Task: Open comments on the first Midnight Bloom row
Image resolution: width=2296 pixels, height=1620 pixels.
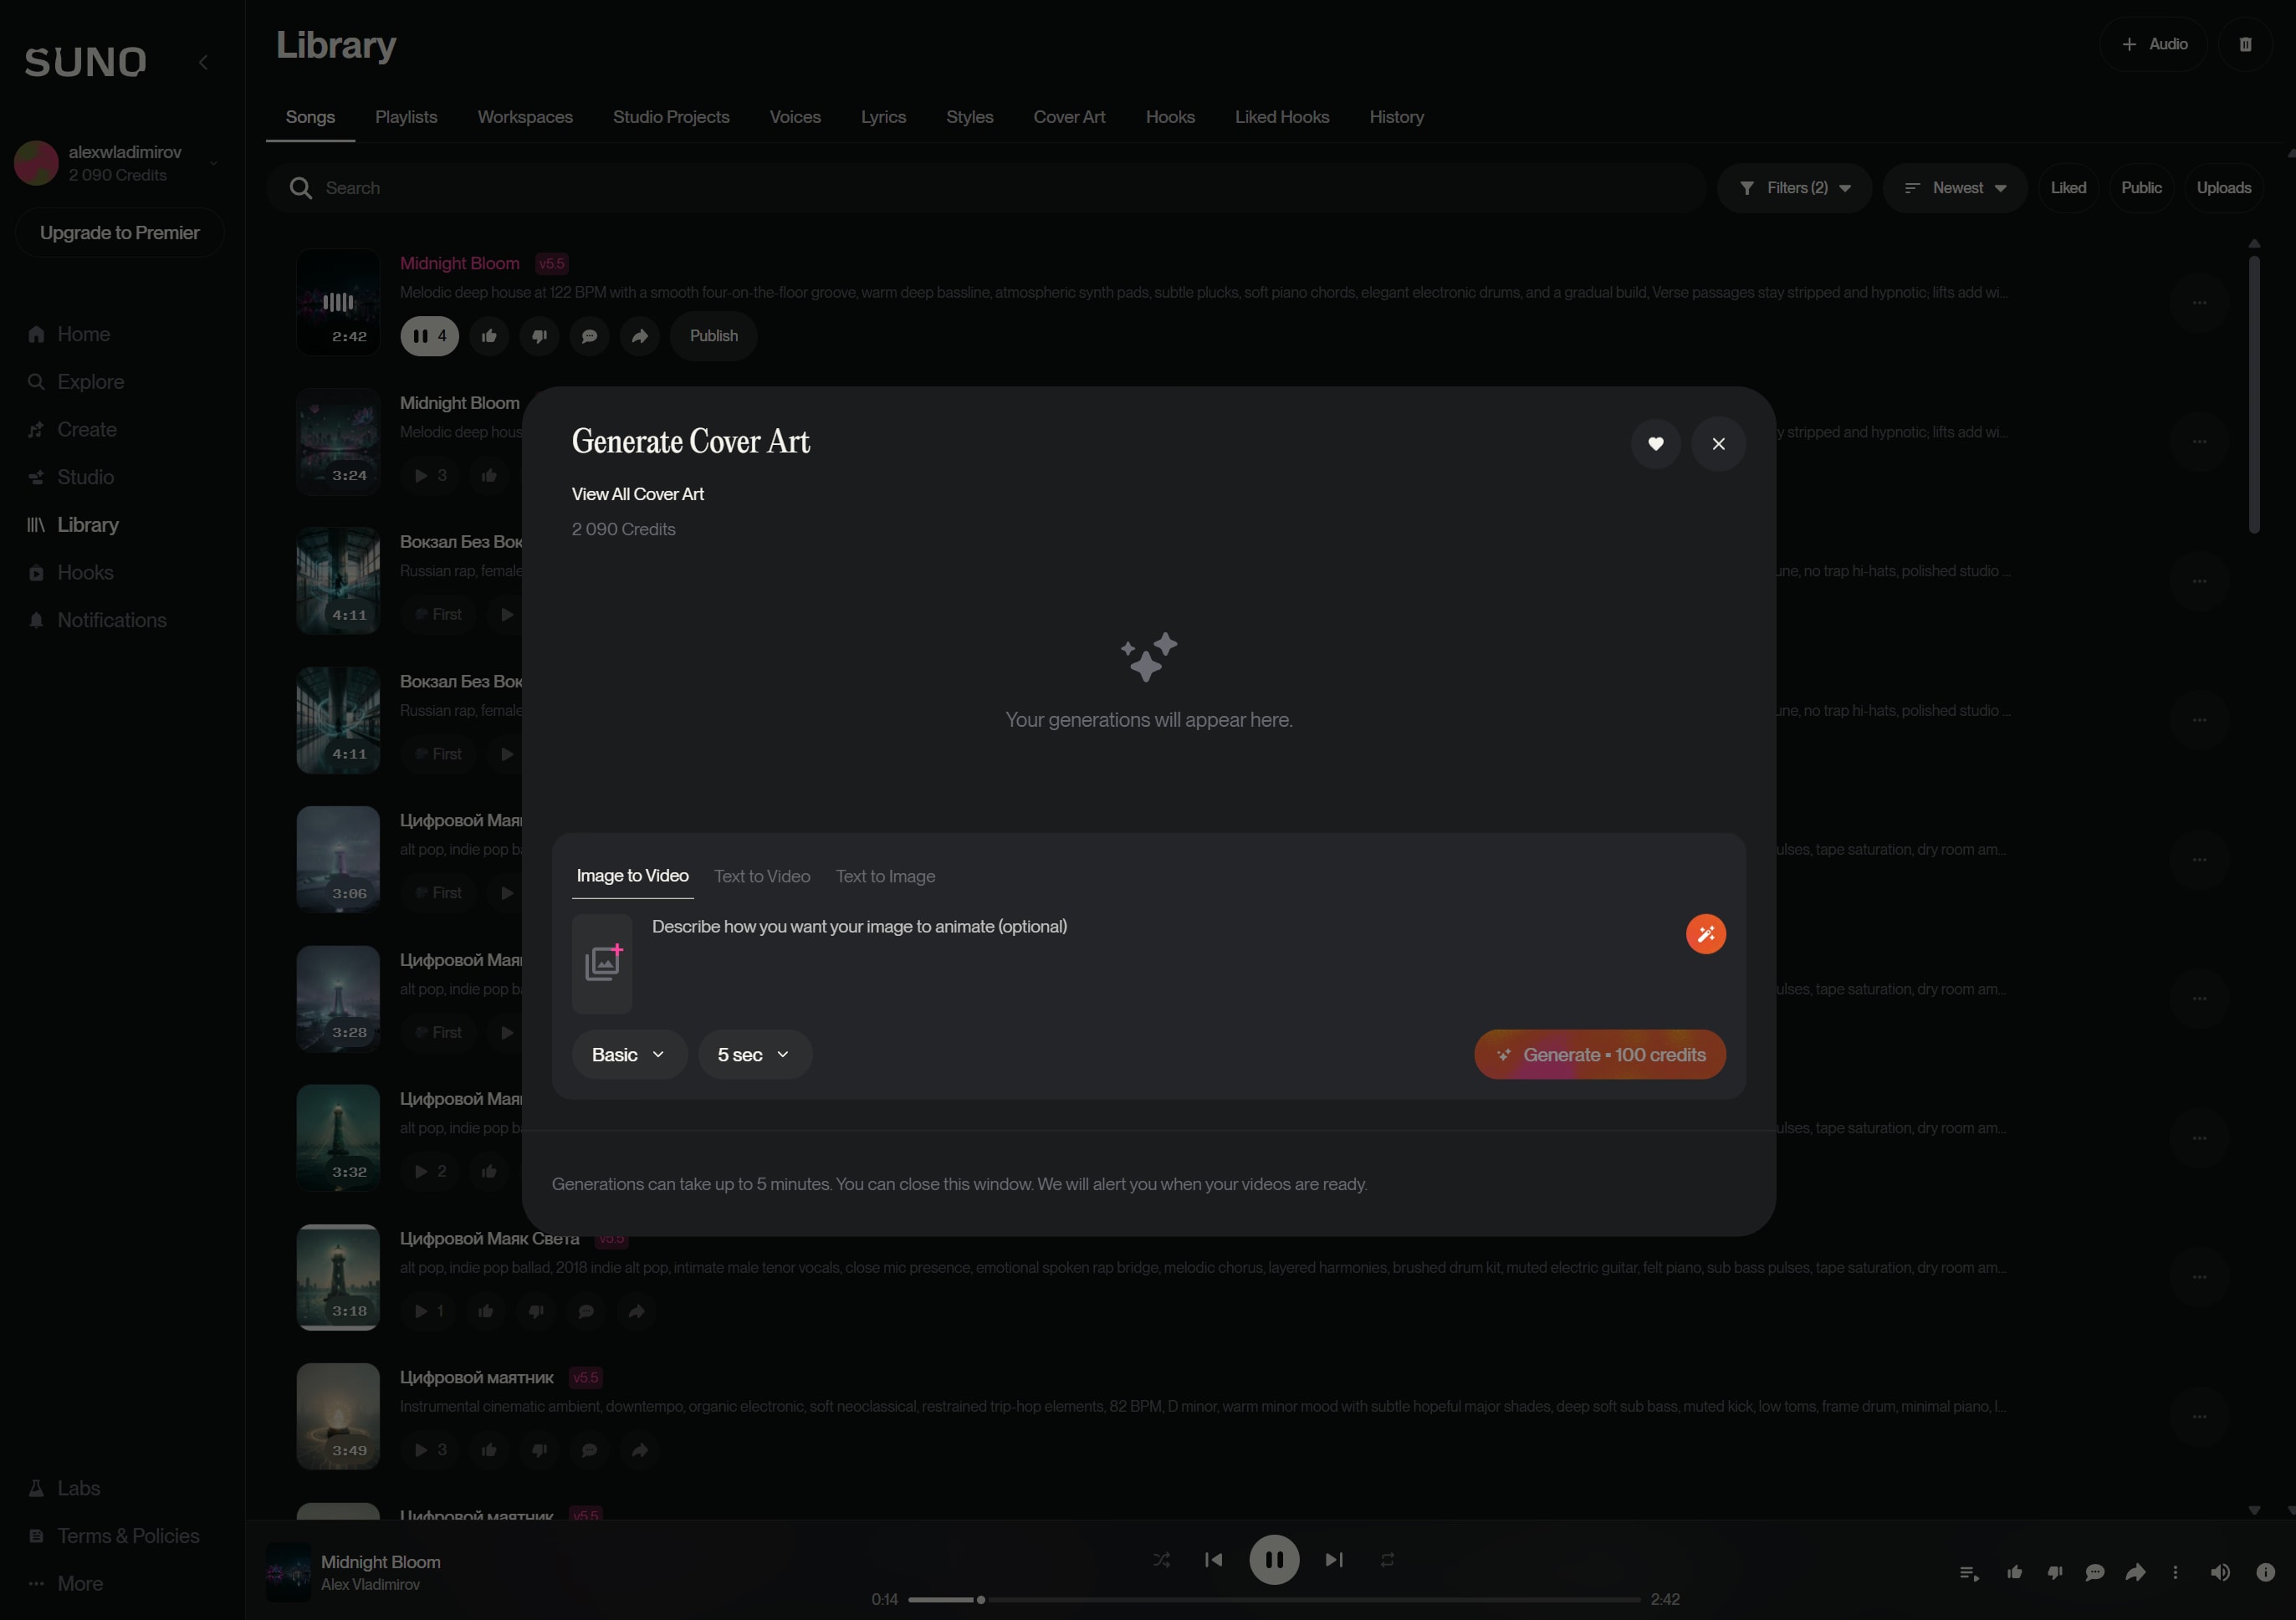Action: click(x=590, y=336)
